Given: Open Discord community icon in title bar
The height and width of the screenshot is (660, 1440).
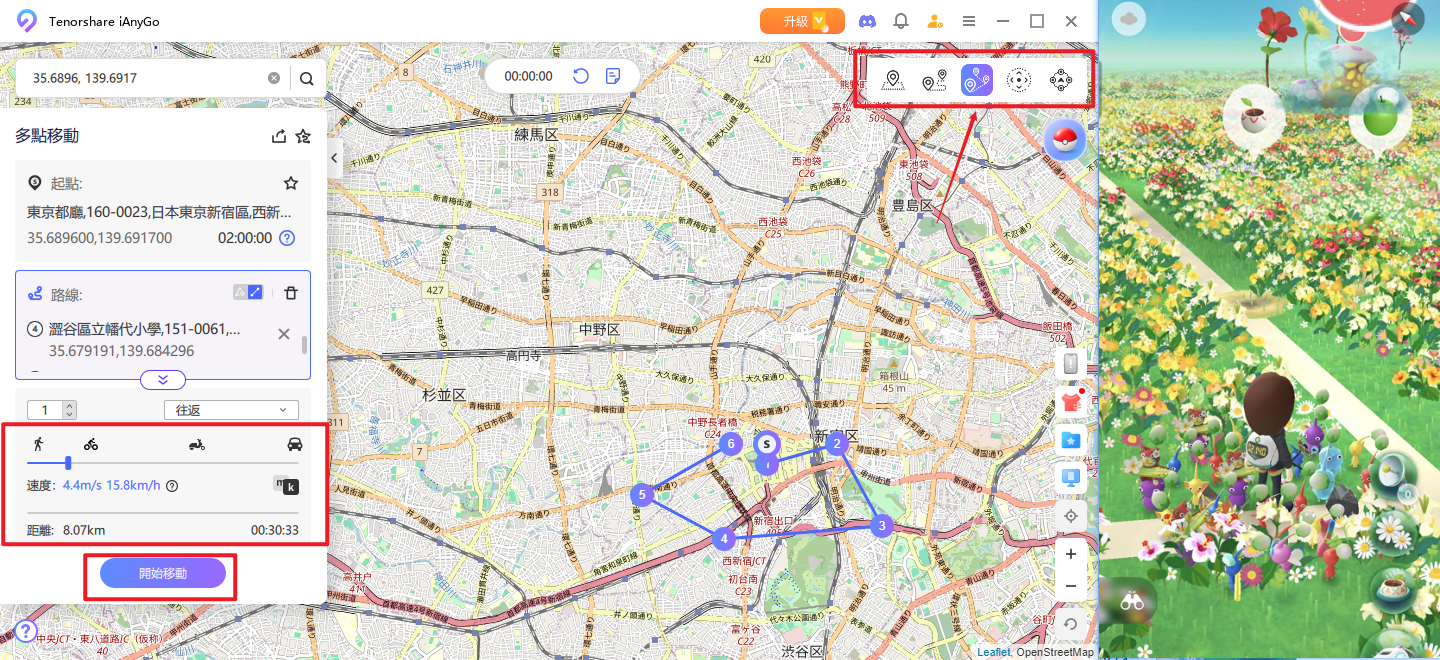Looking at the screenshot, I should [x=868, y=21].
